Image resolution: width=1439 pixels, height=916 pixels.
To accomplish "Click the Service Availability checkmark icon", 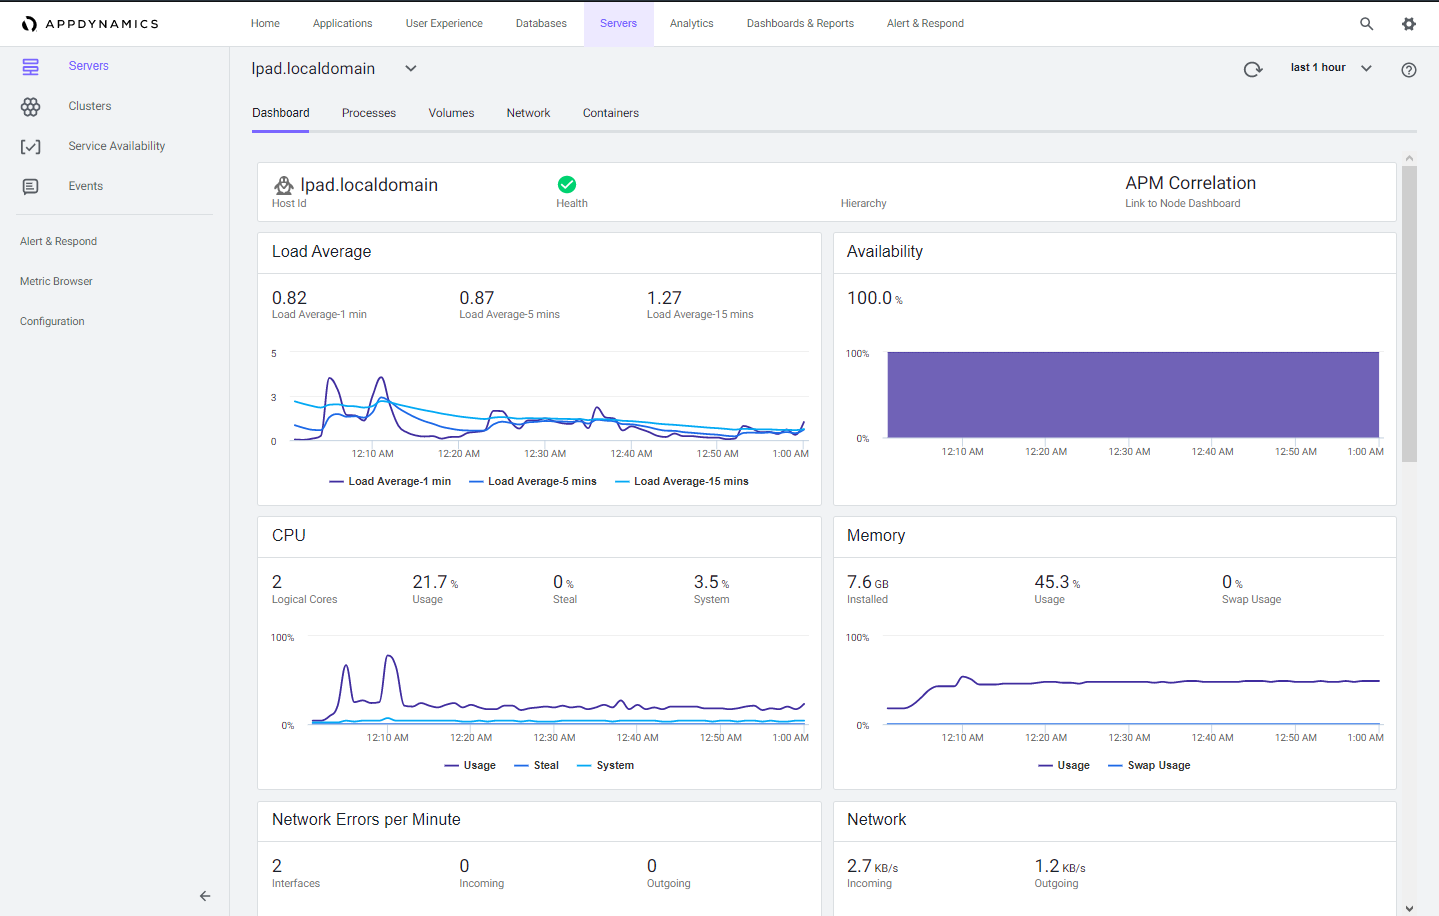I will point(31,147).
